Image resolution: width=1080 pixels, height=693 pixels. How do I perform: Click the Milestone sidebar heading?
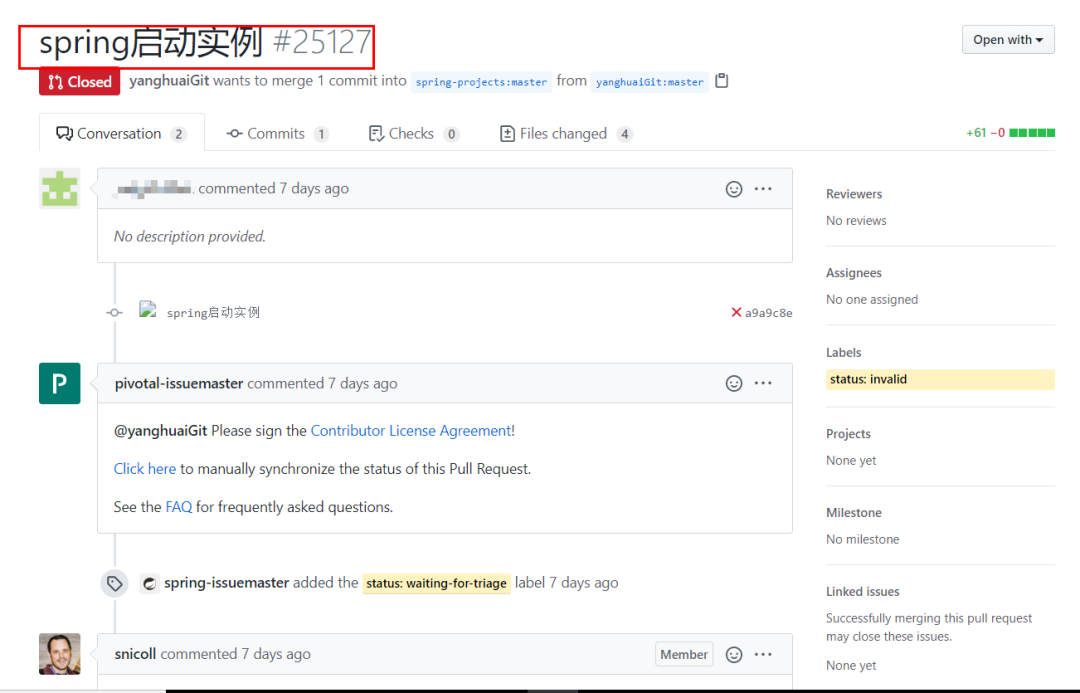(x=854, y=513)
